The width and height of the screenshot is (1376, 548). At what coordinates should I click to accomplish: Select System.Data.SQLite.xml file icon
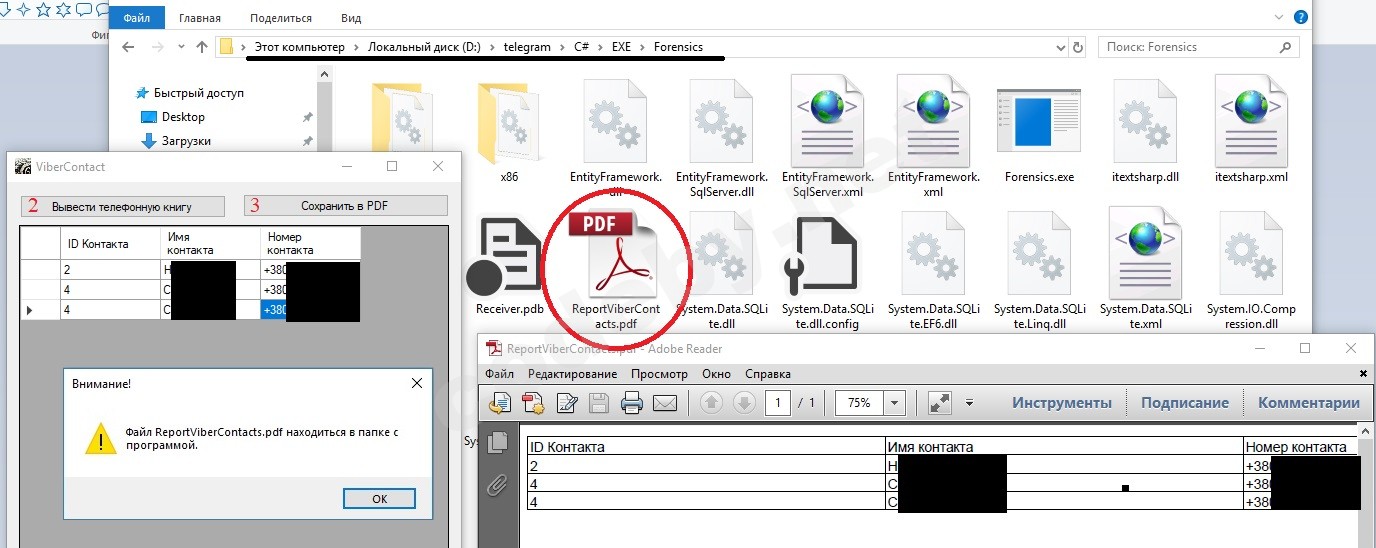coord(1146,253)
